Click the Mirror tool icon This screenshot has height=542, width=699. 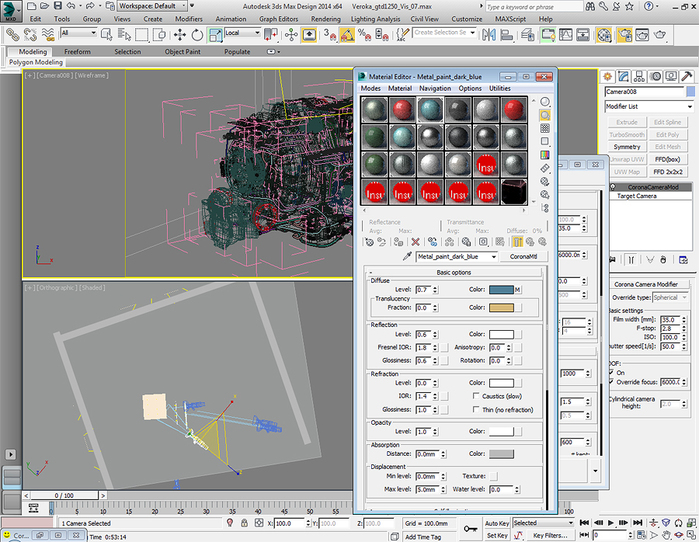pos(489,35)
